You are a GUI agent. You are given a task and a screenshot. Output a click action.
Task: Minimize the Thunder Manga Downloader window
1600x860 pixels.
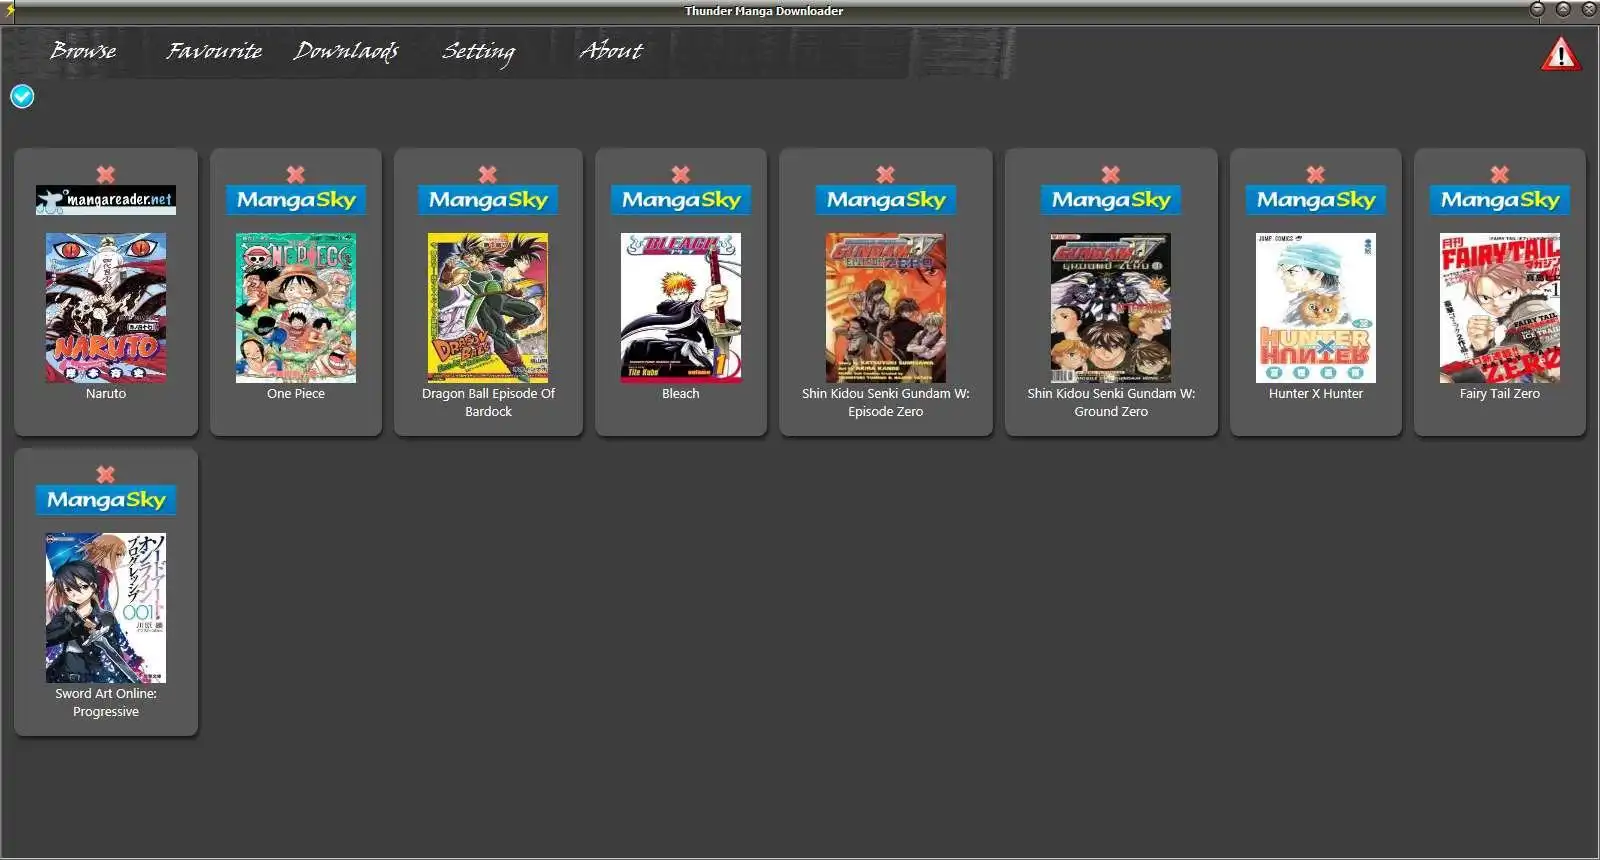pos(1538,9)
